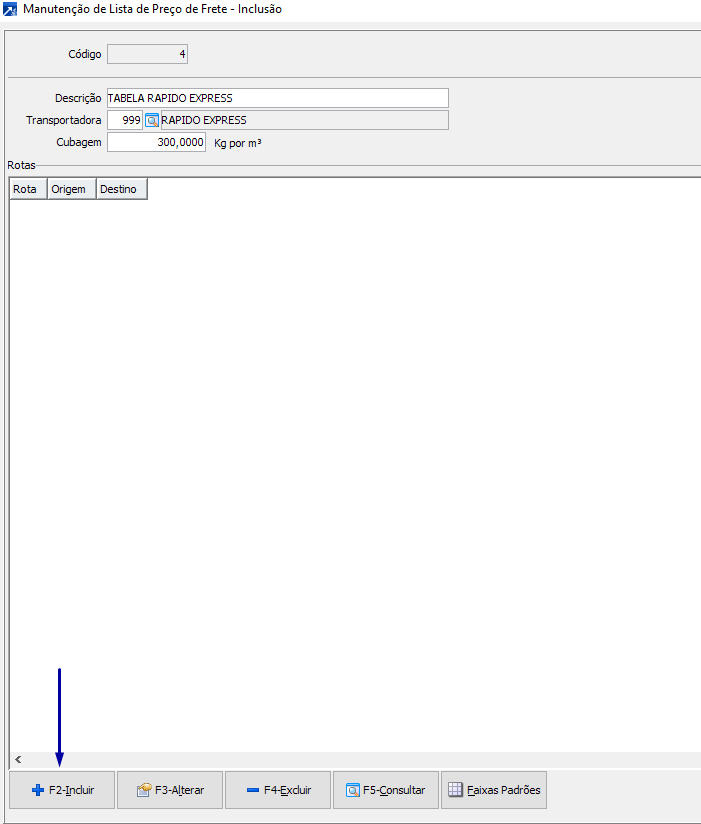Click the scroll-left arrow of grid scrollbar
Screen dimensions: 701x824
18,759
